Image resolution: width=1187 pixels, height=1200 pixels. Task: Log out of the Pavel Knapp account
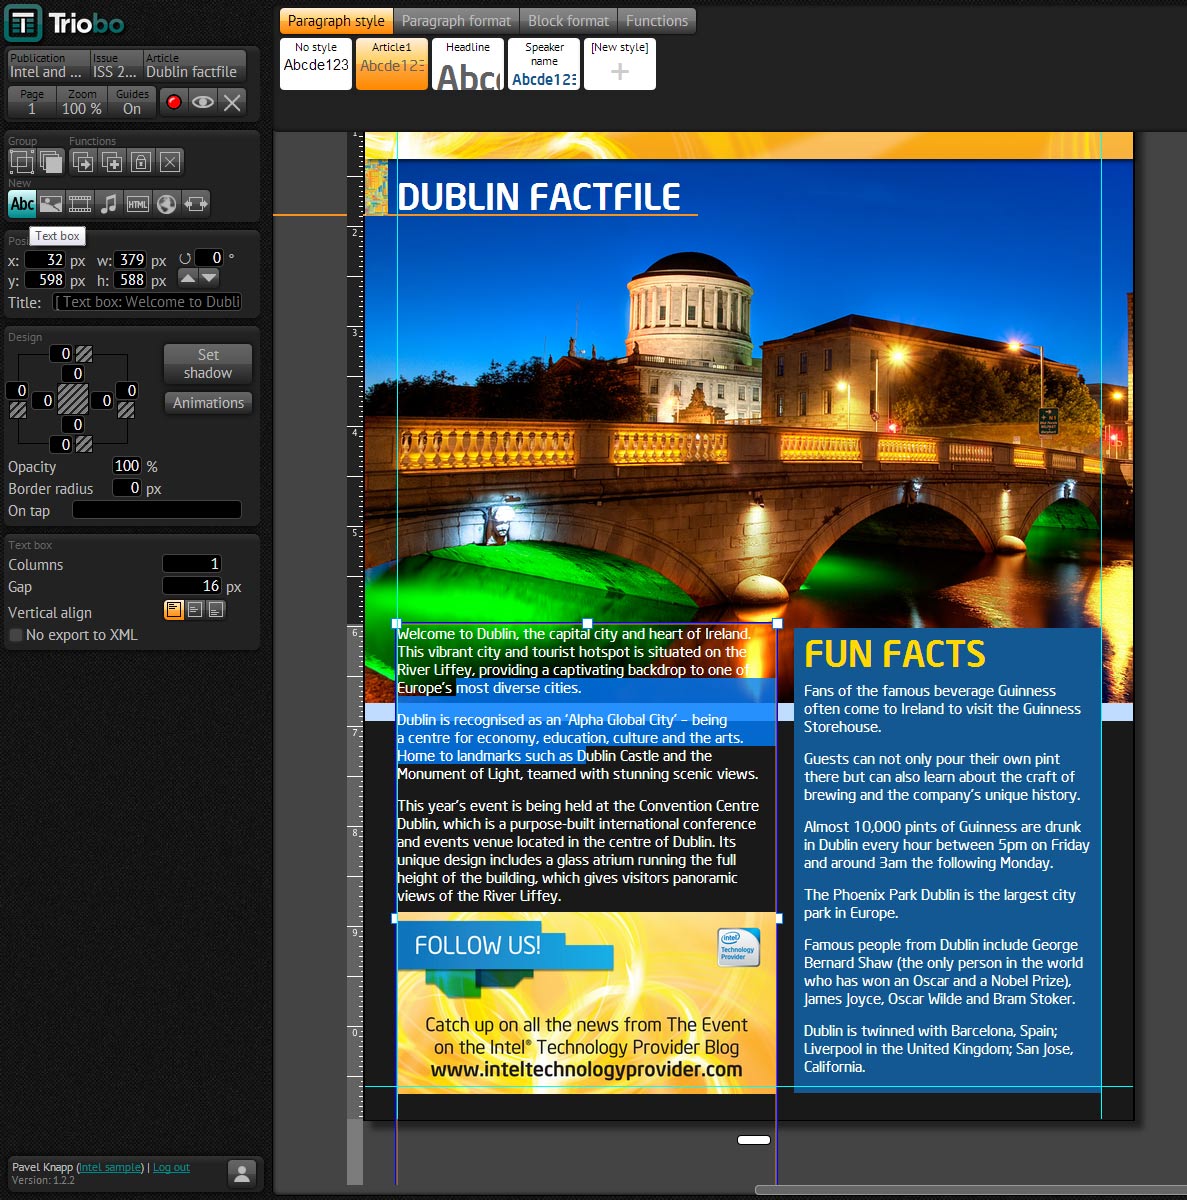(x=171, y=1167)
